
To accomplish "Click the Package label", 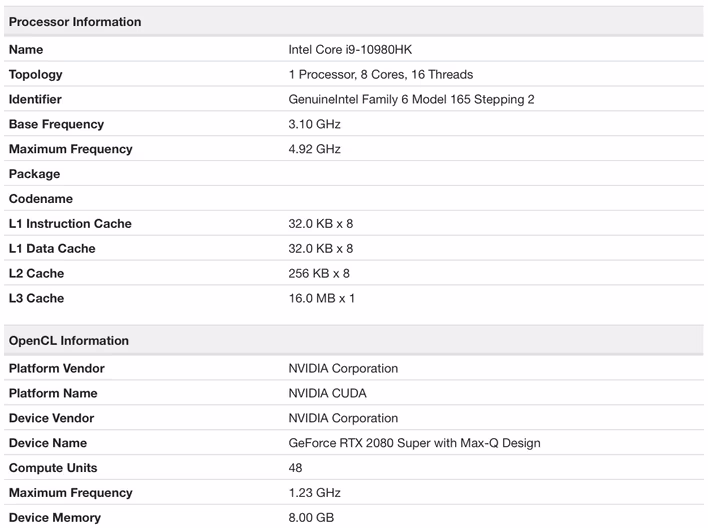I will [34, 174].
